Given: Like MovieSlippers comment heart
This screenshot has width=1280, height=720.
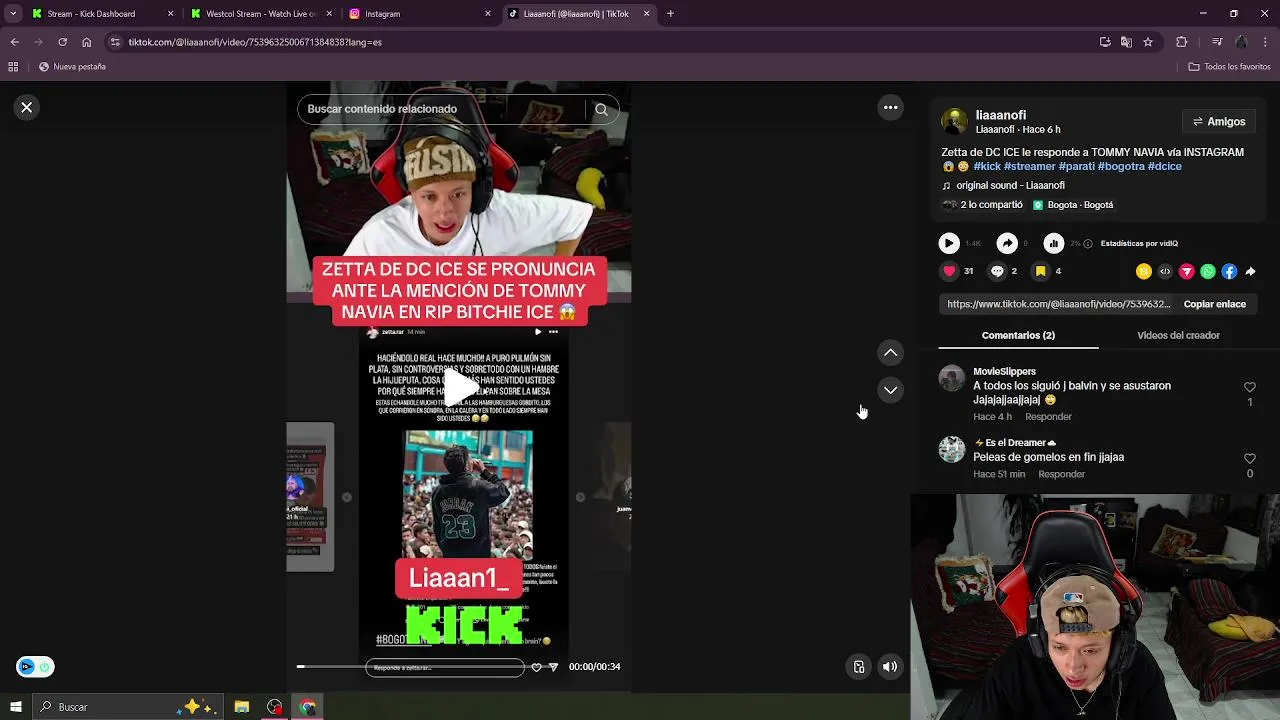Looking at the screenshot, I should coord(1249,387).
